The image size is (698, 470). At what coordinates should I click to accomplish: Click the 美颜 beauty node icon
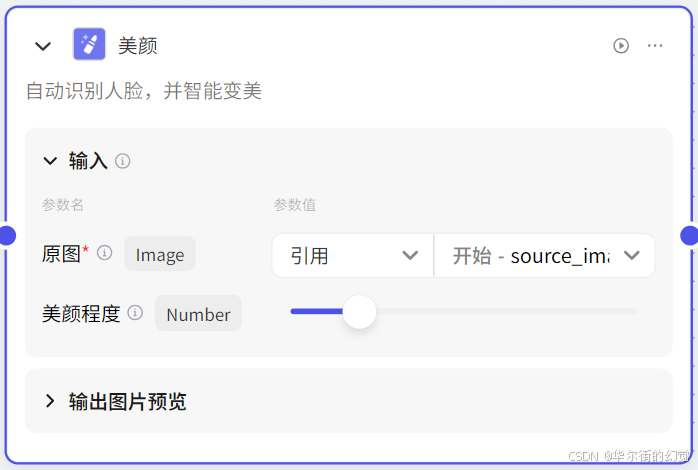tap(89, 44)
